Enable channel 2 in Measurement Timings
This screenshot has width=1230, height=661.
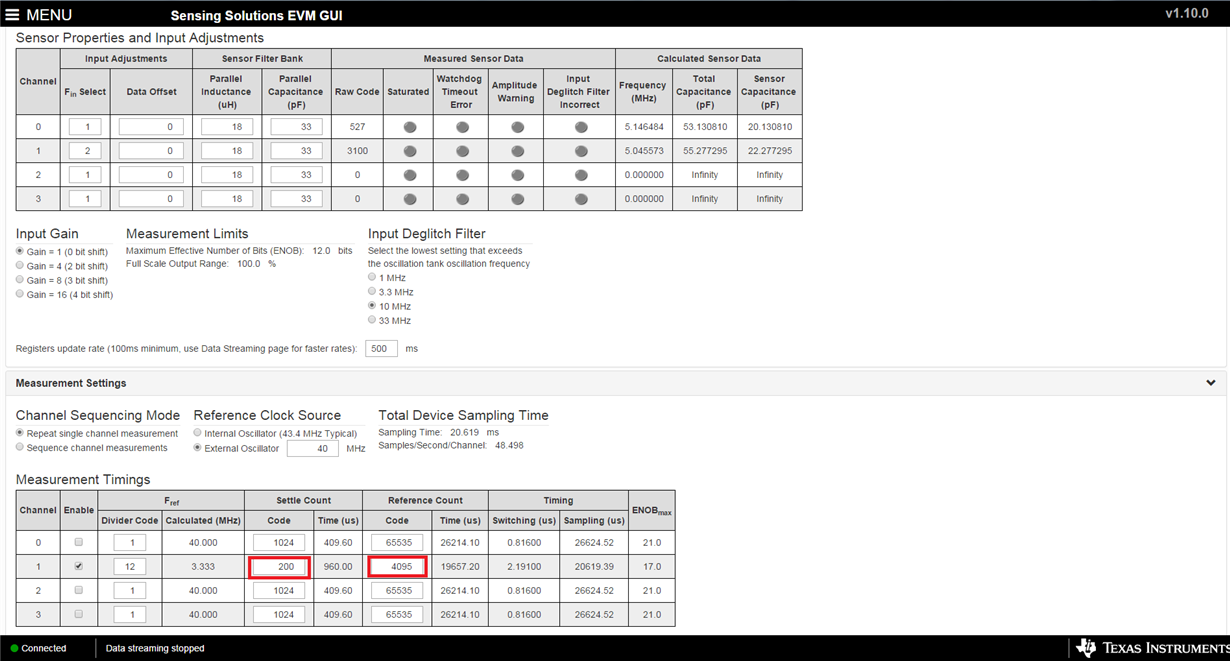79,590
